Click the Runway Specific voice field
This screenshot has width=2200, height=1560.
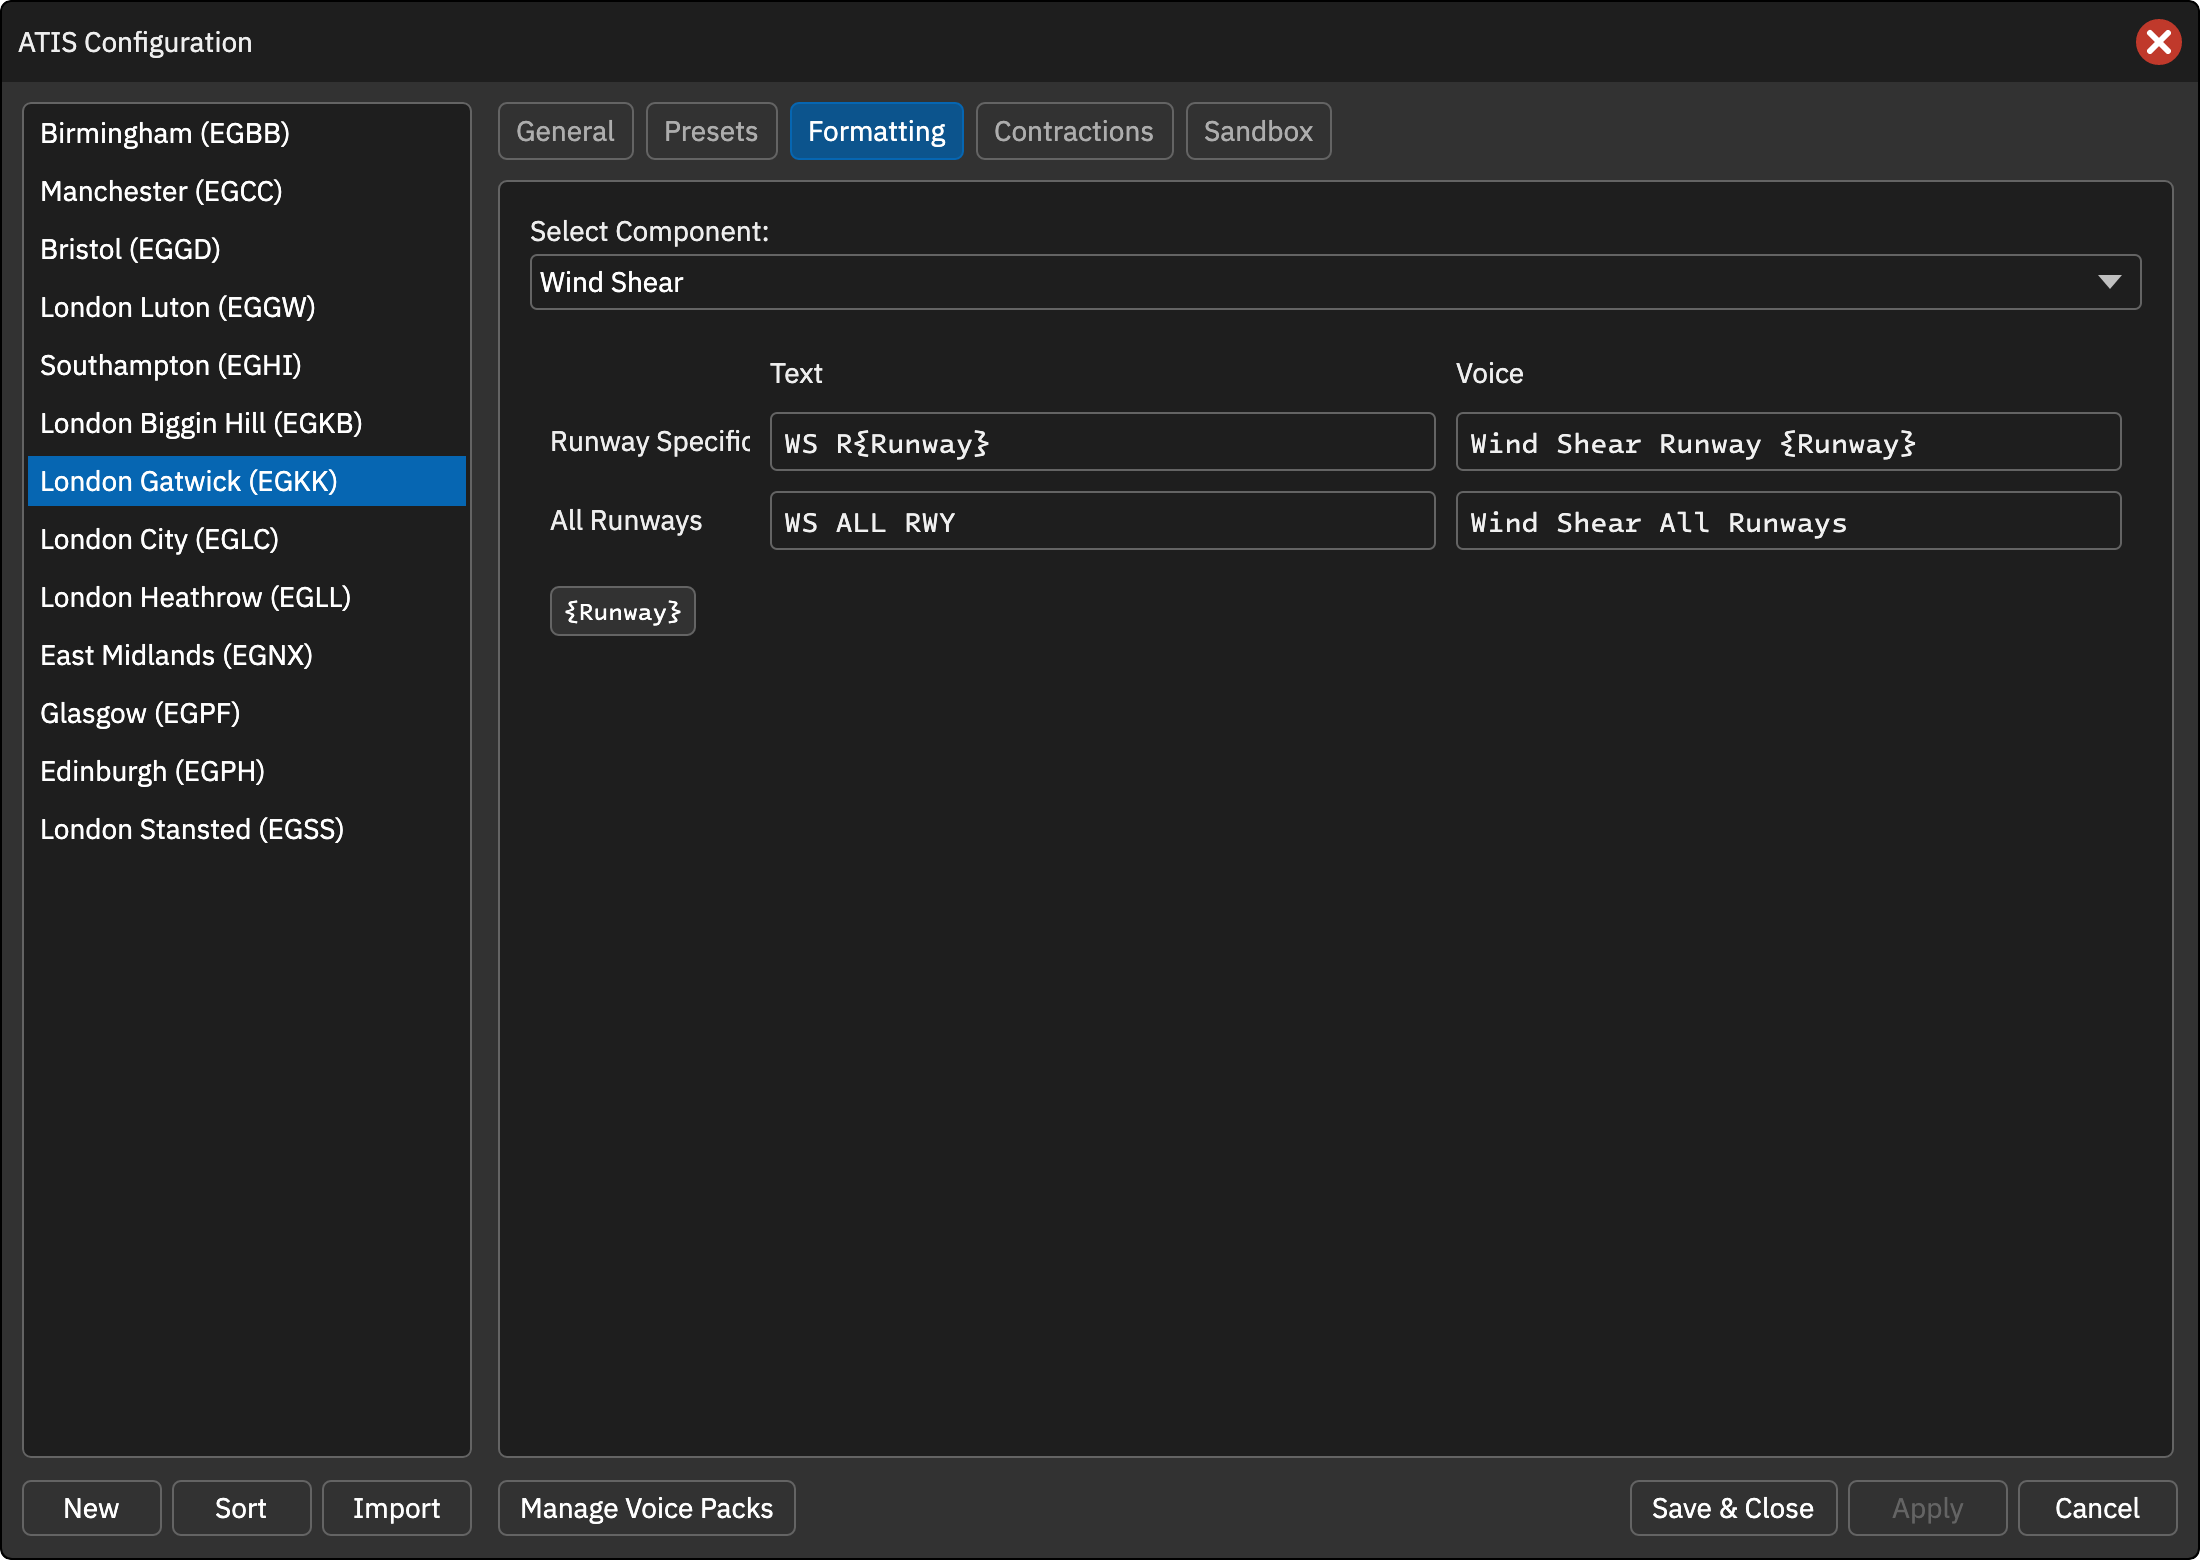coord(1788,442)
